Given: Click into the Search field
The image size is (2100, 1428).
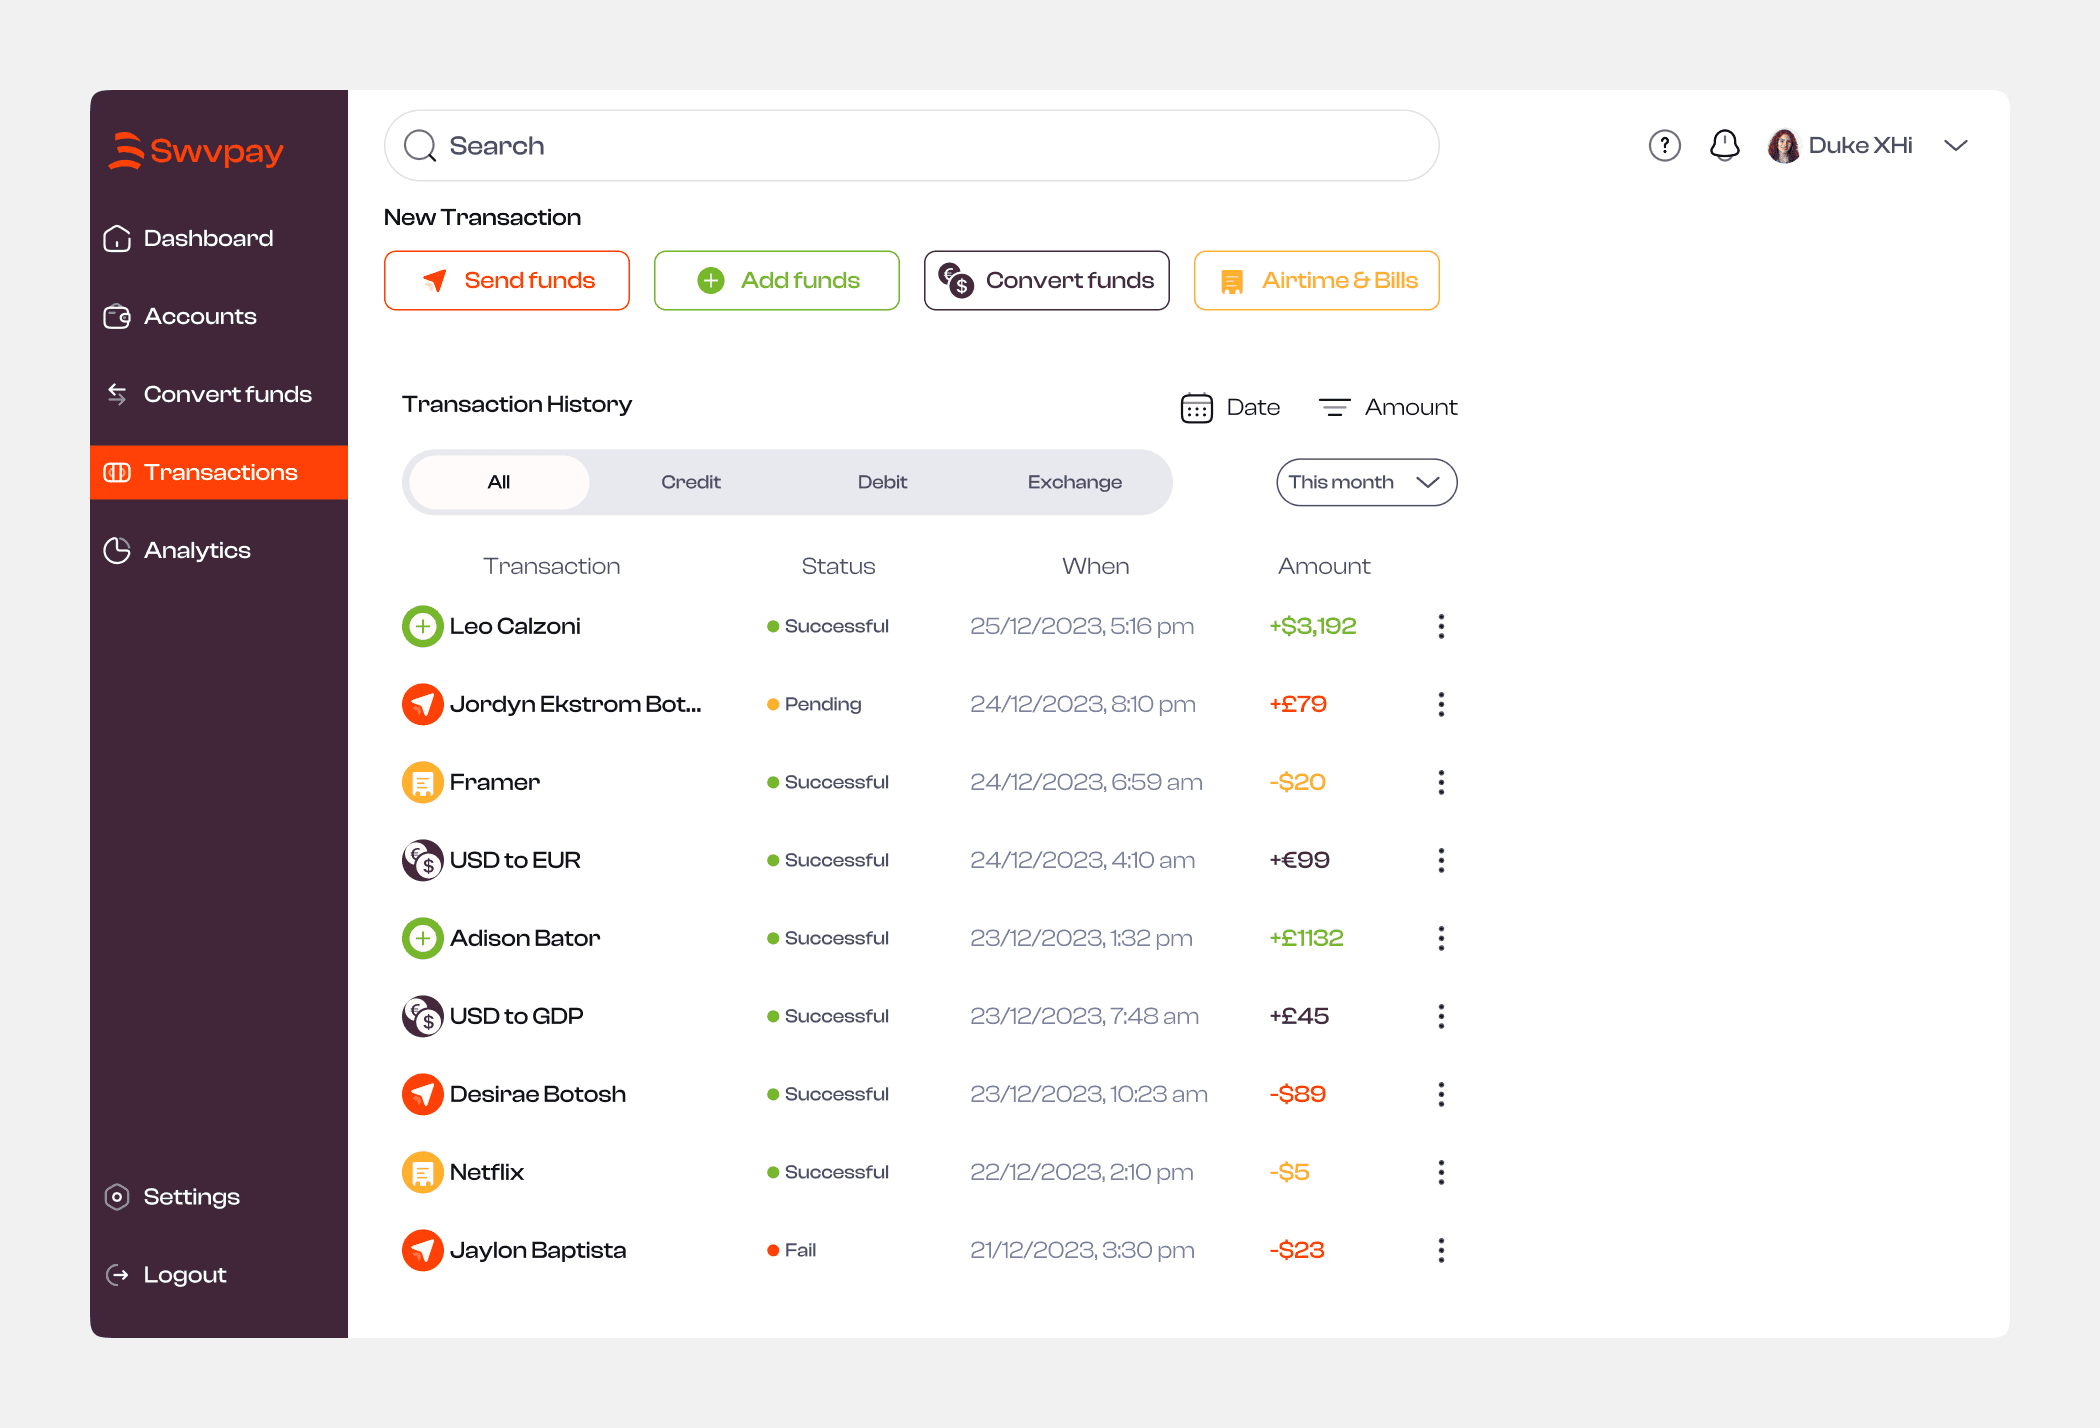Looking at the screenshot, I should [x=910, y=146].
